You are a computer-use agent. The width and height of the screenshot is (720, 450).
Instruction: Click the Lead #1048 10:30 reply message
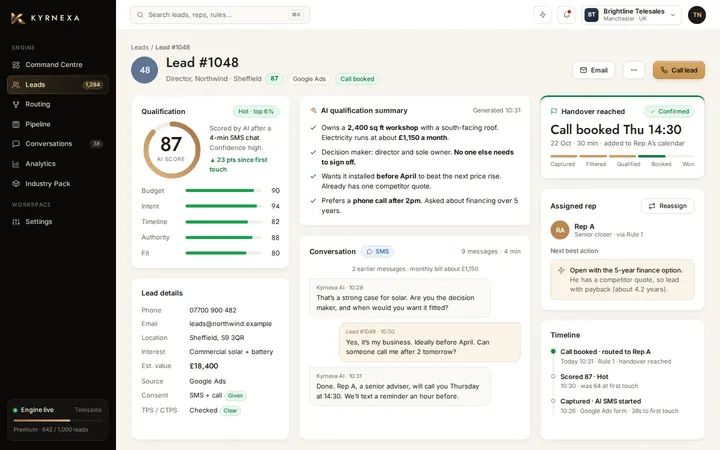click(430, 342)
